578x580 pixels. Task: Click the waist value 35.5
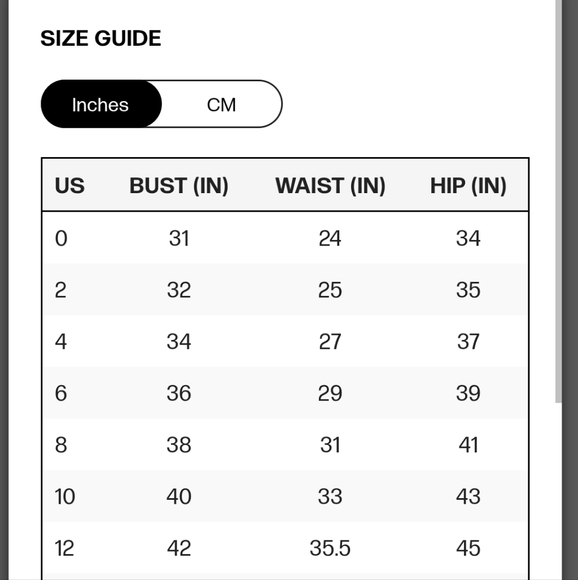coord(330,548)
